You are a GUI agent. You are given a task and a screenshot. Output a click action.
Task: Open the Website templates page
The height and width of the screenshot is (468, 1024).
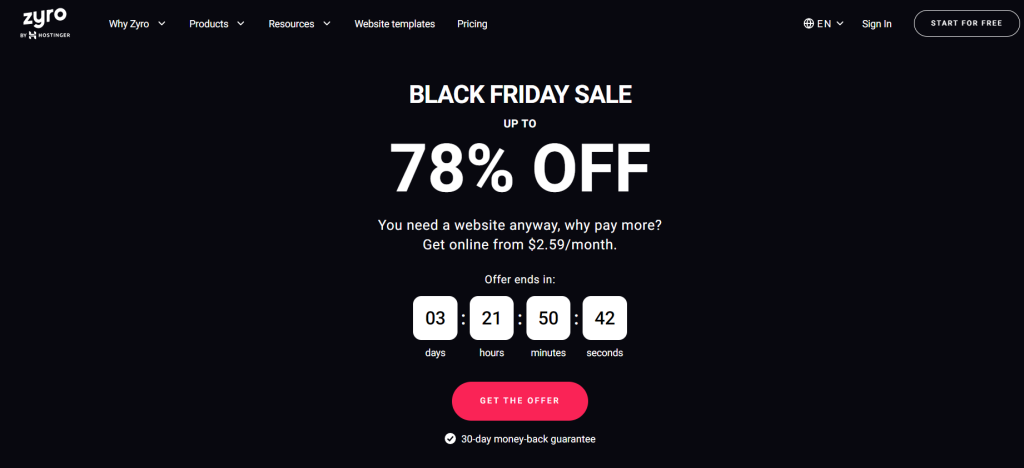[394, 23]
